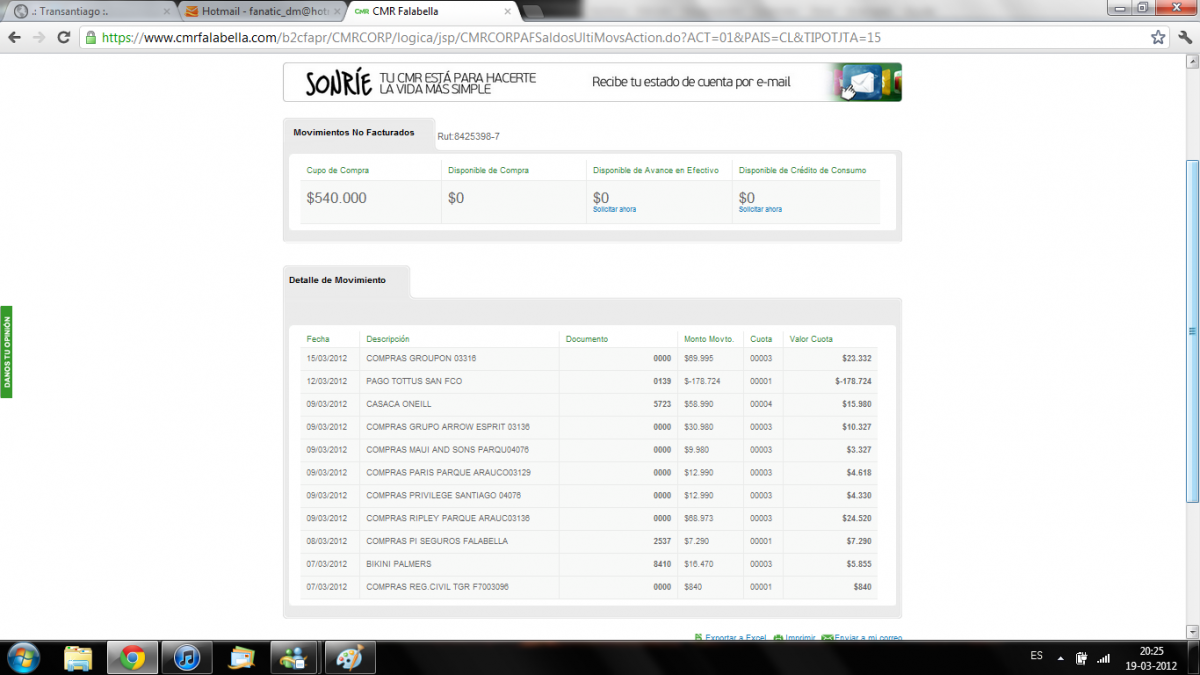Open the Windows Start menu
Screen dimensions: 1200x675
click(22, 657)
